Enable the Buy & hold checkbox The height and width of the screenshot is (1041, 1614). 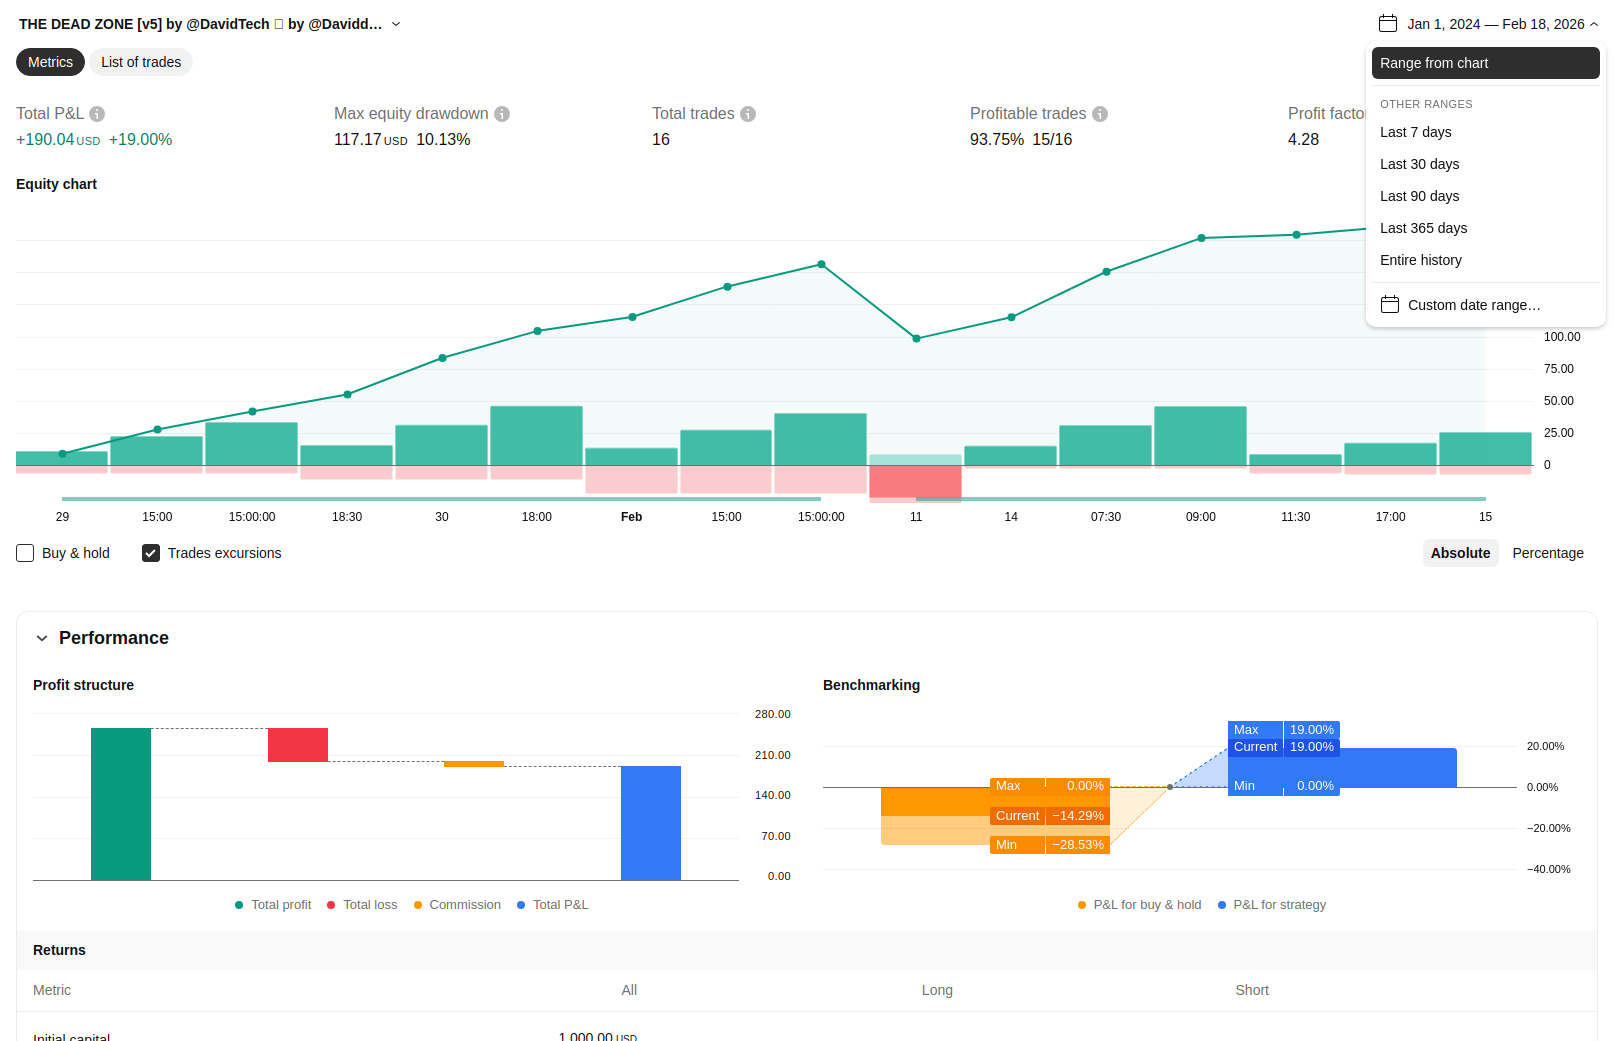(26, 553)
